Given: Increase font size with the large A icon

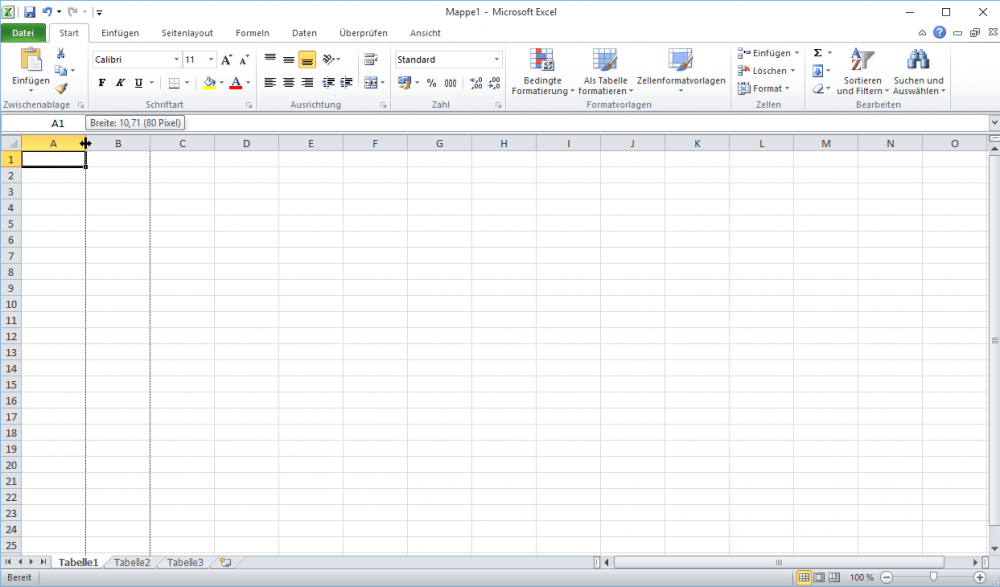Looking at the screenshot, I should point(226,59).
